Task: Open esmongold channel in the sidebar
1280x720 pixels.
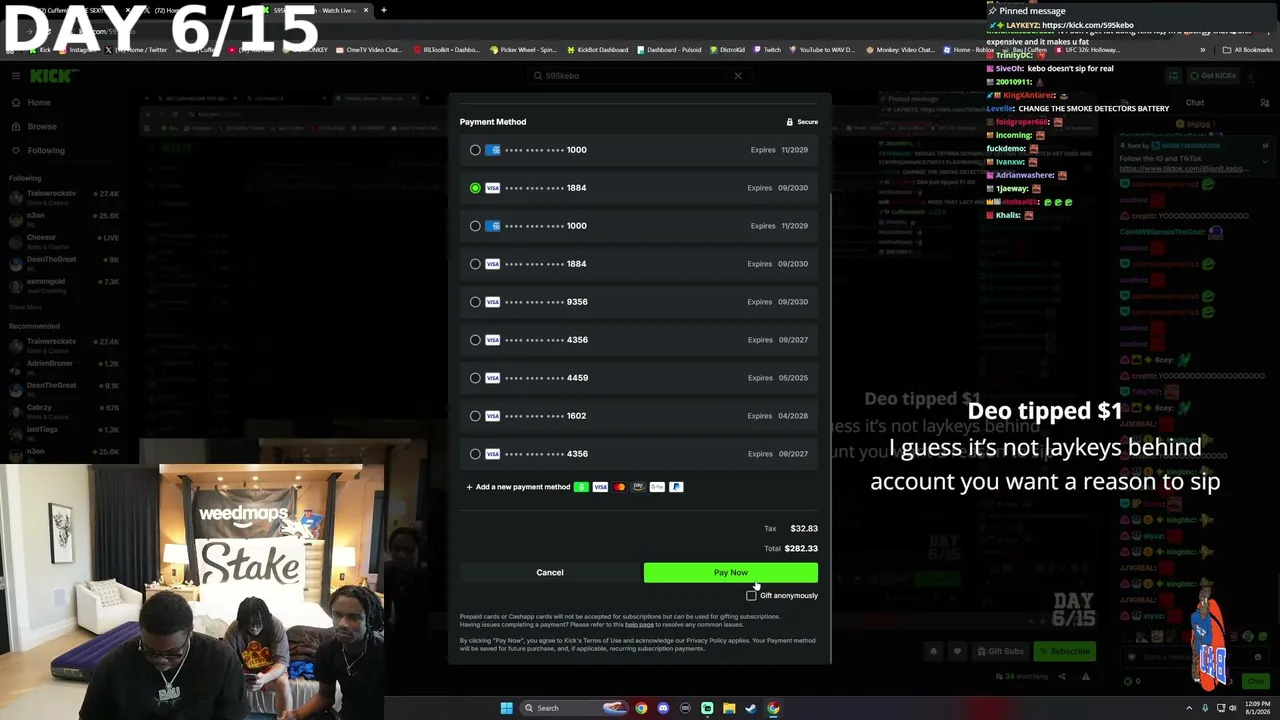Action: click(x=64, y=285)
